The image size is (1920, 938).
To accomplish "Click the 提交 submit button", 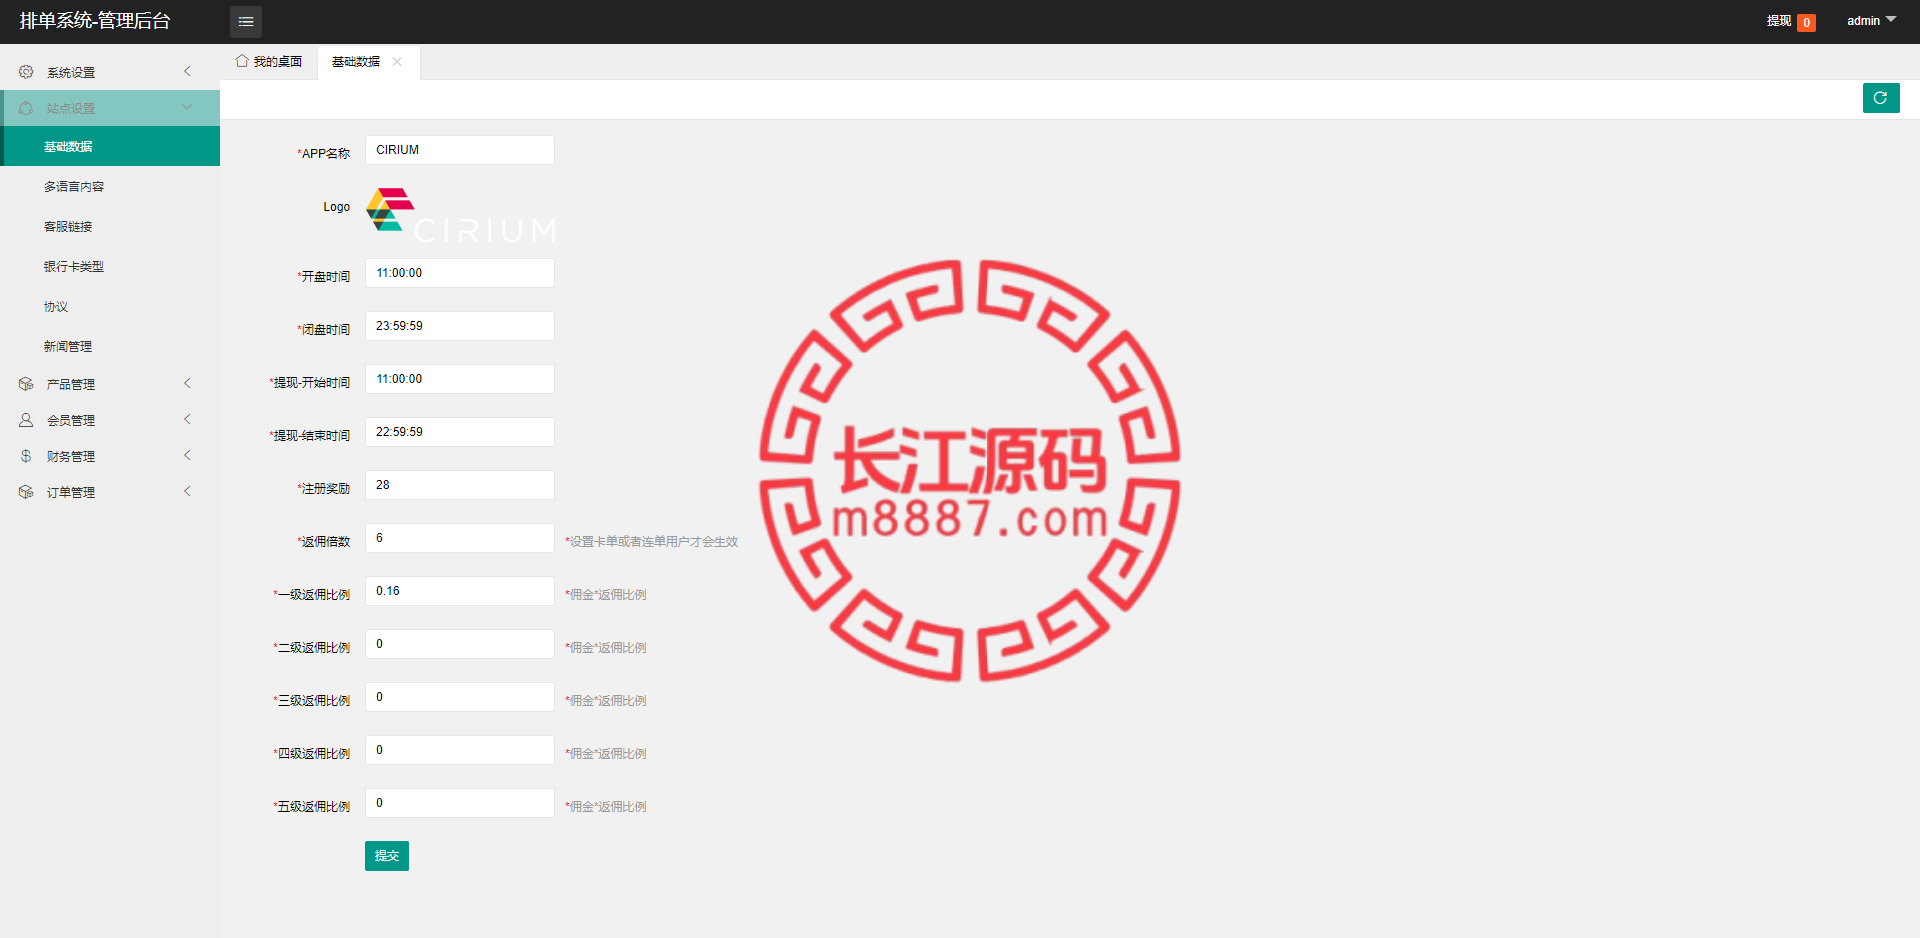I will click(387, 856).
